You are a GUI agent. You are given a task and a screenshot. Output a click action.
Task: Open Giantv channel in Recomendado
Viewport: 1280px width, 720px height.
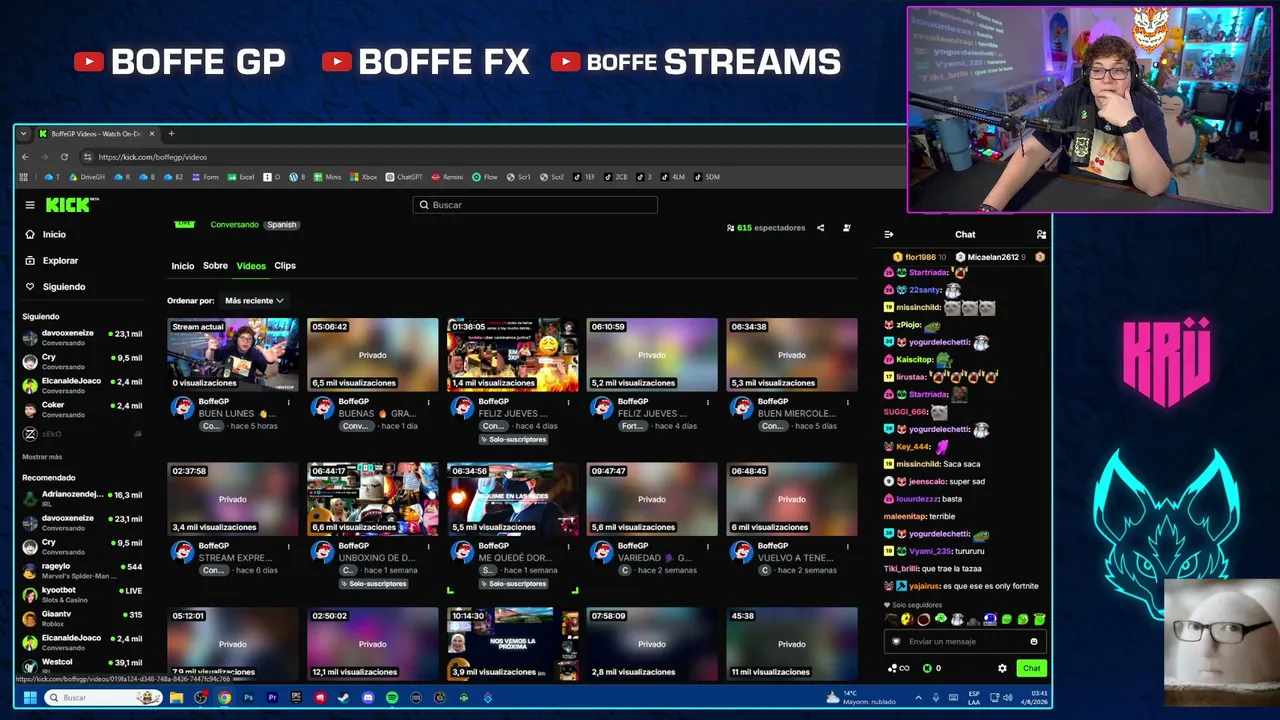pos(82,619)
